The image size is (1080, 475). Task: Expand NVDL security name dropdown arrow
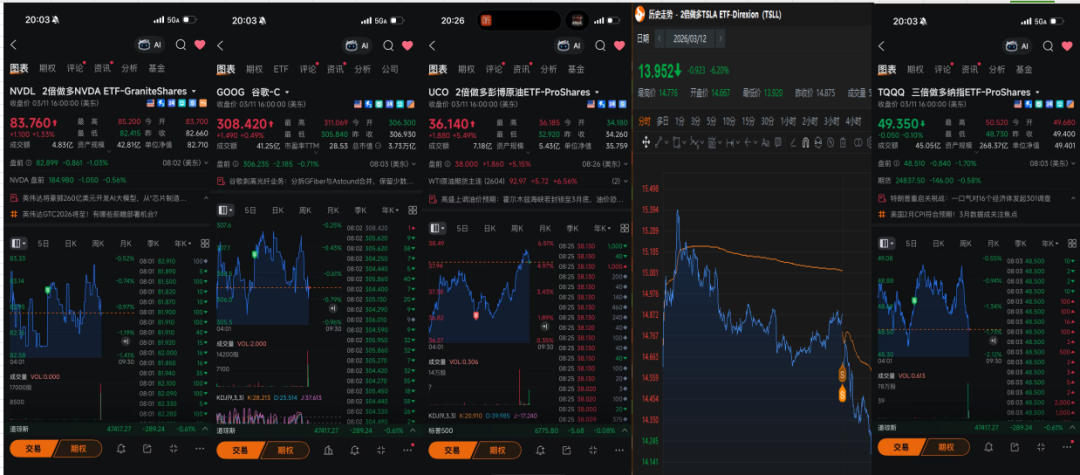point(194,92)
